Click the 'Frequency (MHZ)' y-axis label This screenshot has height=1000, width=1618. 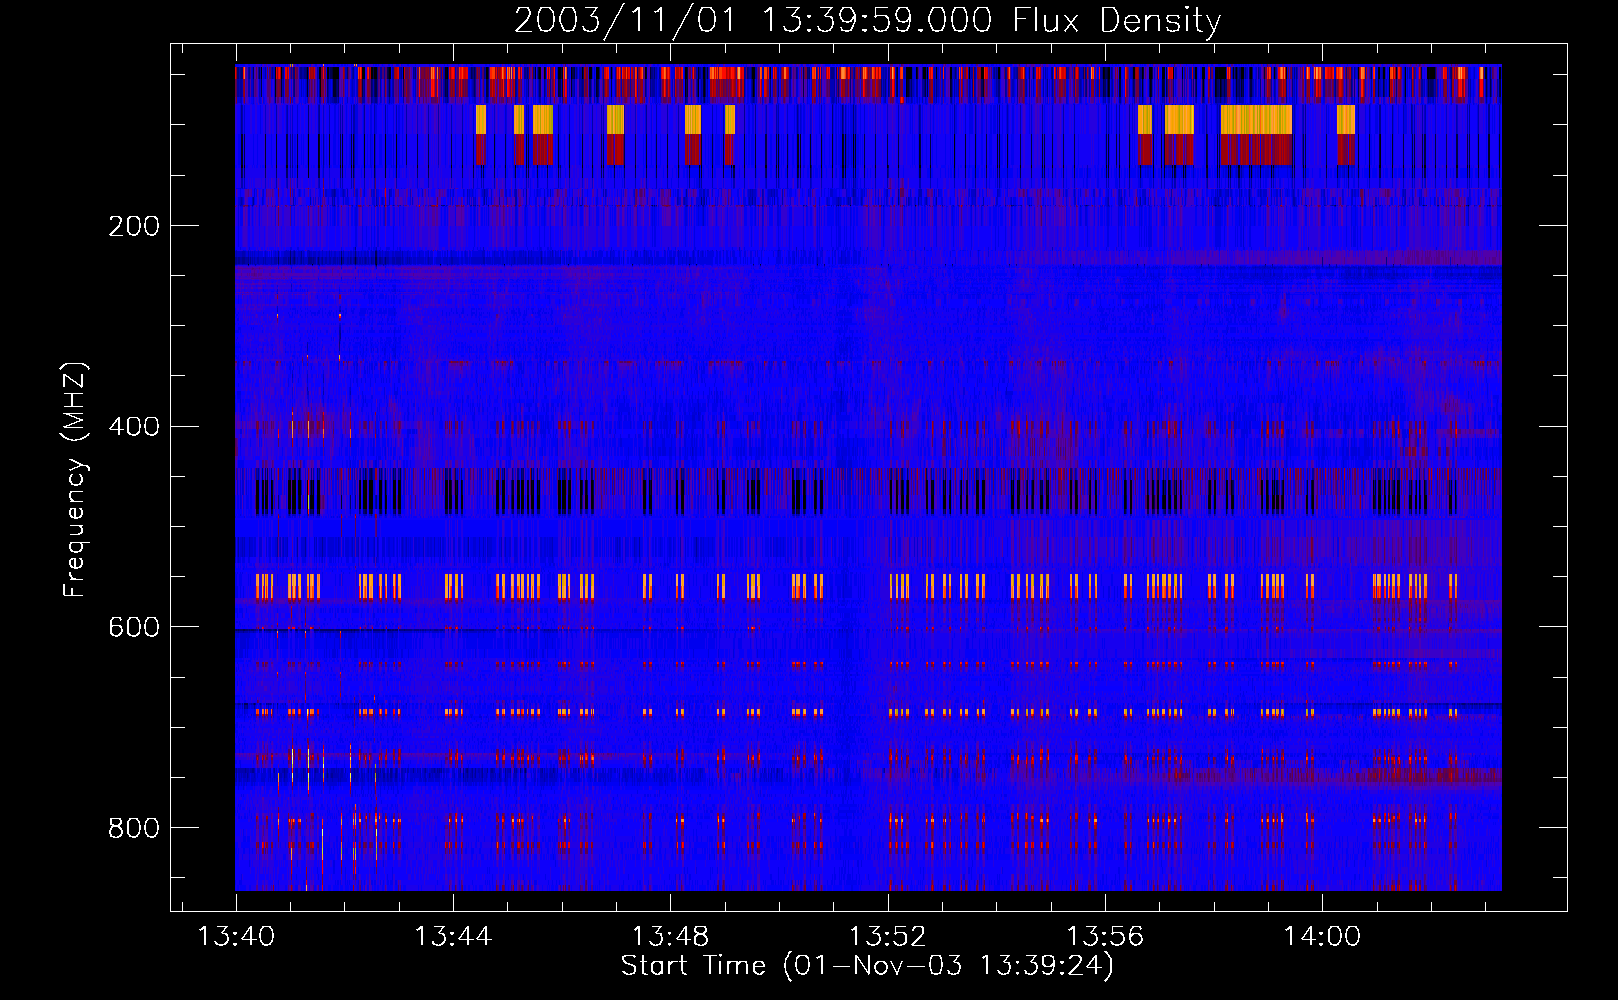[x=75, y=480]
